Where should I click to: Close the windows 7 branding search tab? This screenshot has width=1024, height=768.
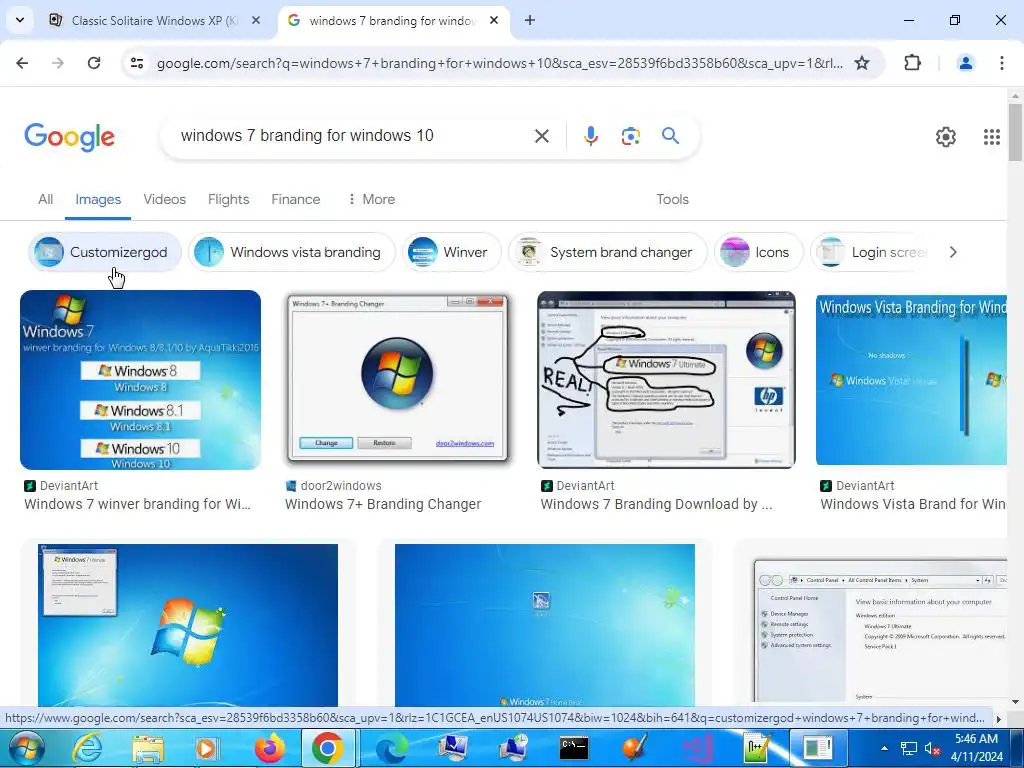[x=494, y=20]
